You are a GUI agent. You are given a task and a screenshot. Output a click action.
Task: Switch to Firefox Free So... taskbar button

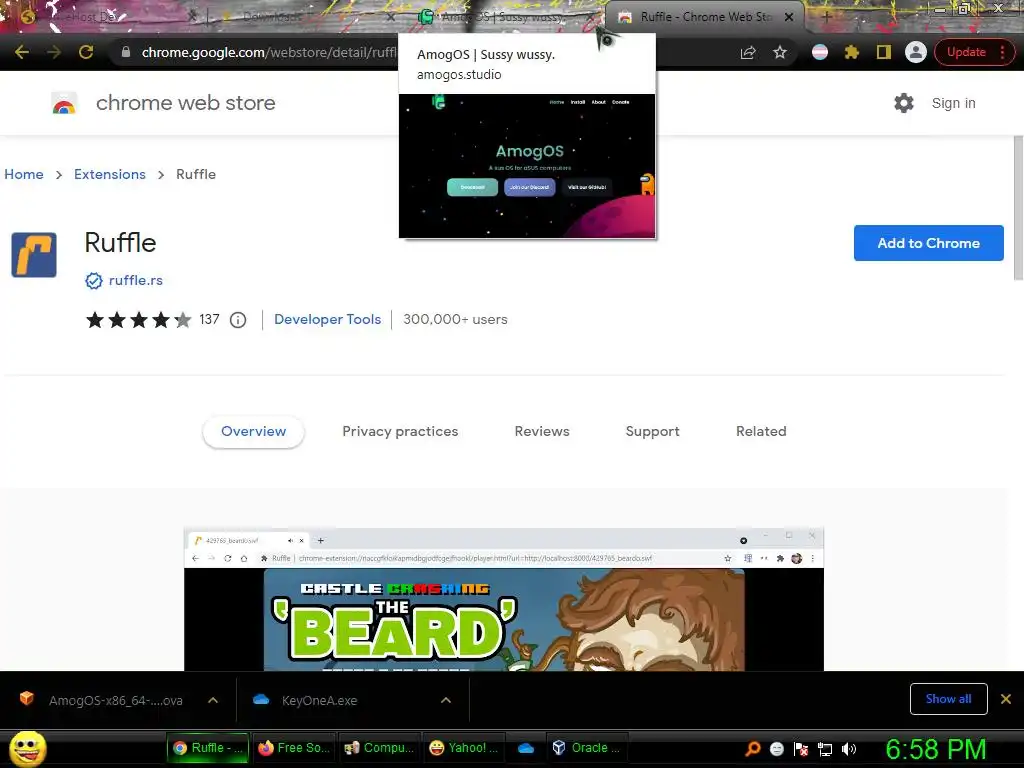[x=294, y=748]
